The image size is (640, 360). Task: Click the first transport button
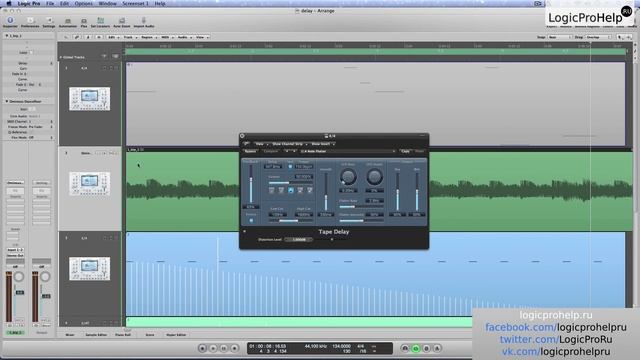click(x=202, y=348)
